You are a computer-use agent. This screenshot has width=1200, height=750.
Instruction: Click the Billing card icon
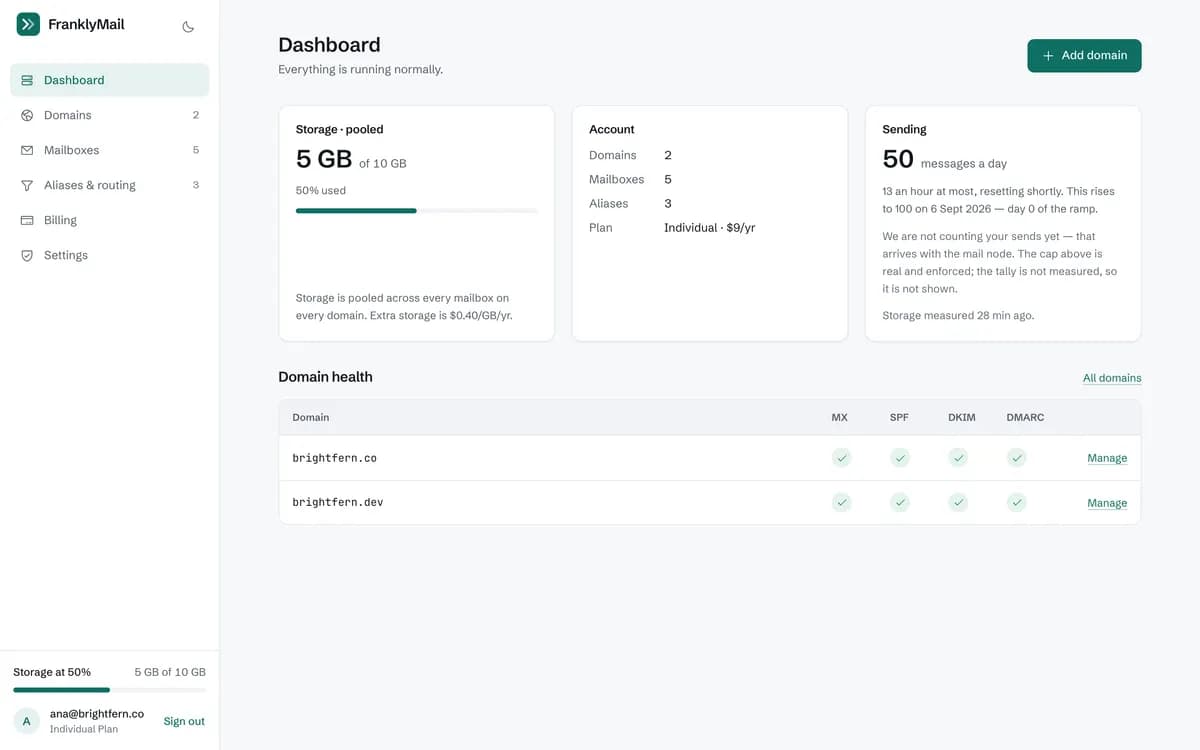[27, 220]
